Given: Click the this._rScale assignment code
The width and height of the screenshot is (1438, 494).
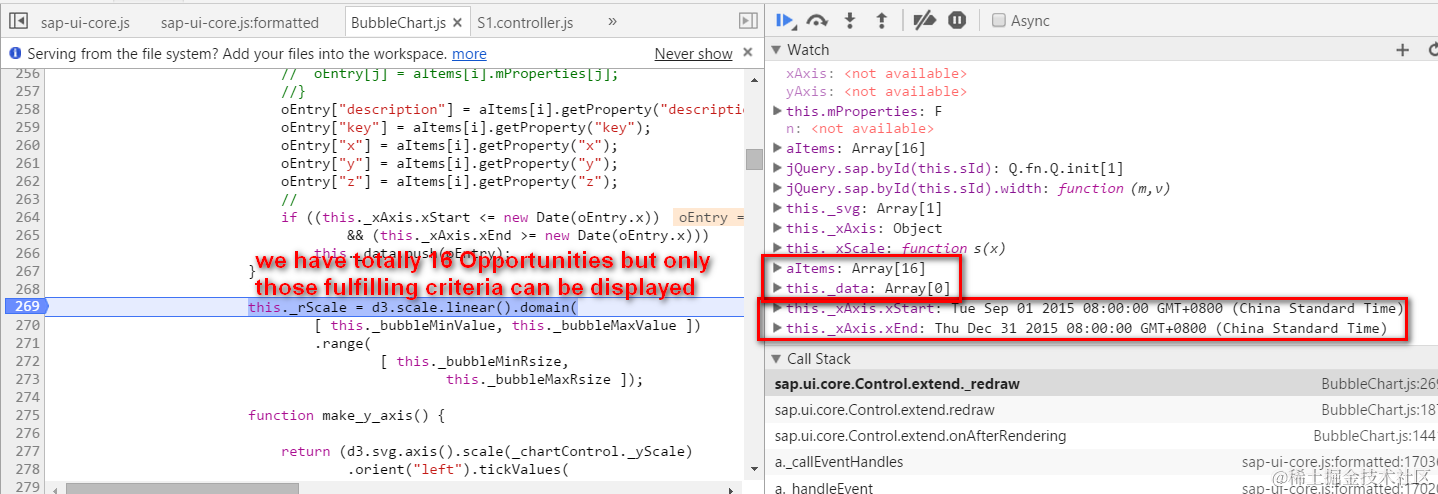Looking at the screenshot, I should point(413,308).
